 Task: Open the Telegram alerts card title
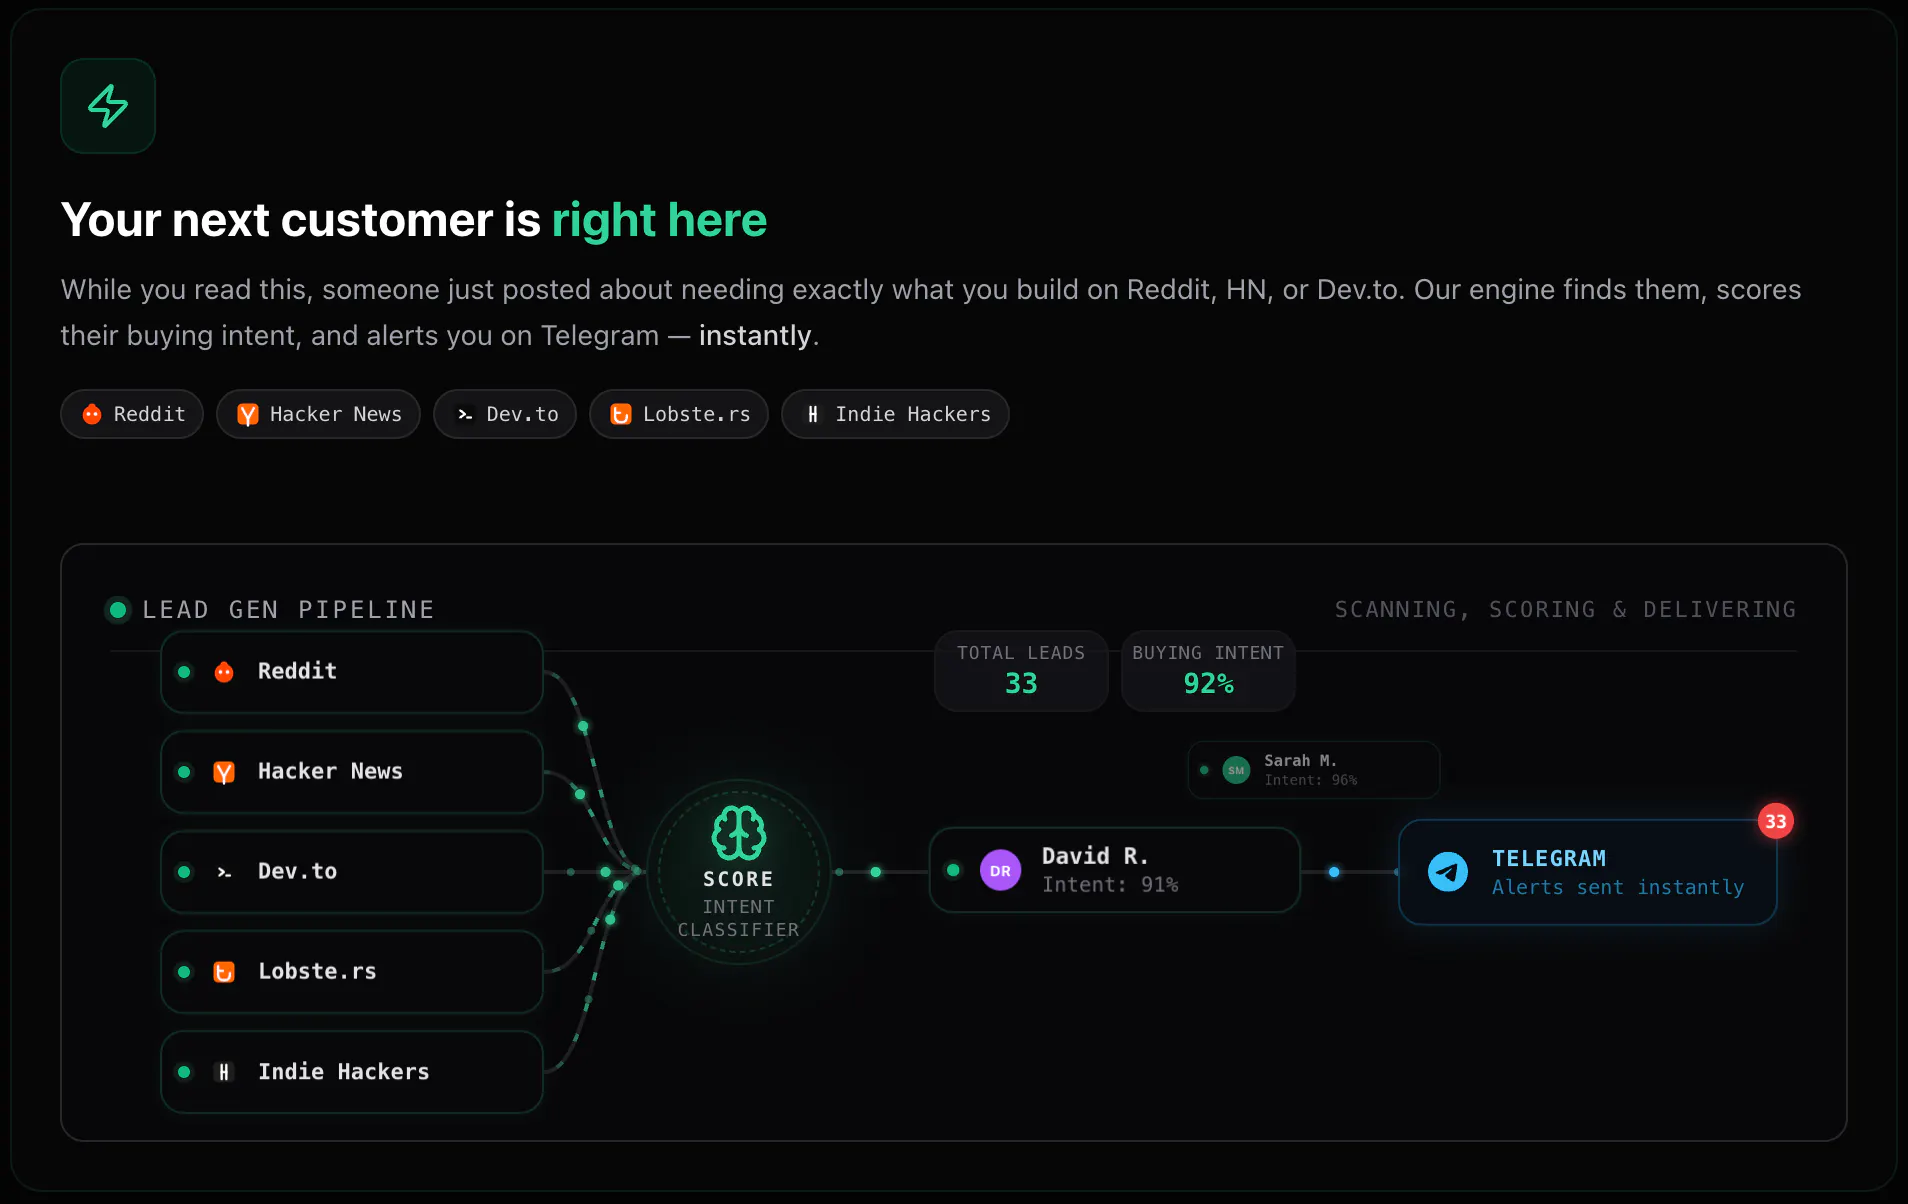tap(1549, 858)
